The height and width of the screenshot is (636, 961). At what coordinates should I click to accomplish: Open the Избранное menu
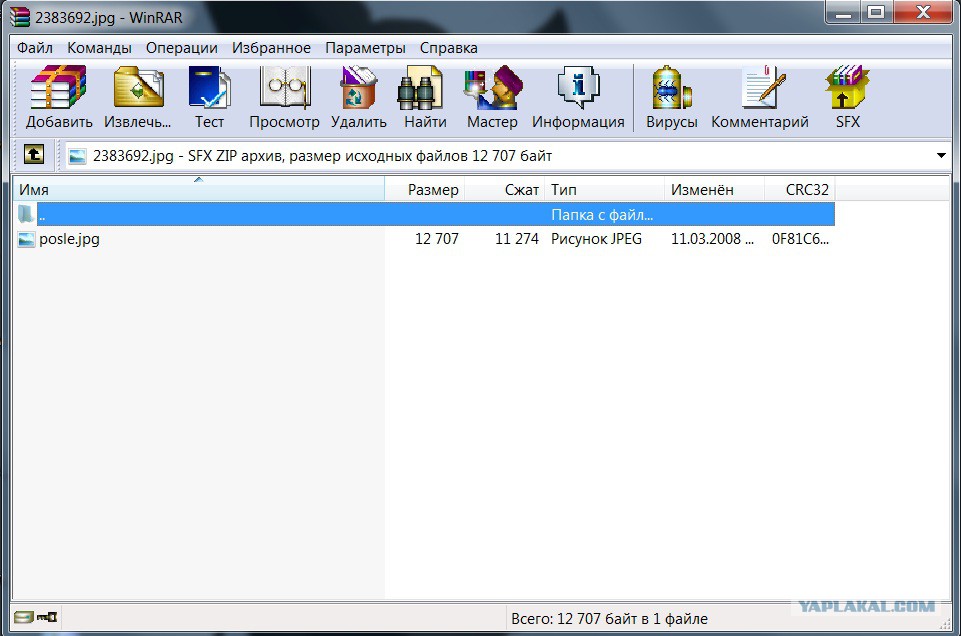coord(271,48)
